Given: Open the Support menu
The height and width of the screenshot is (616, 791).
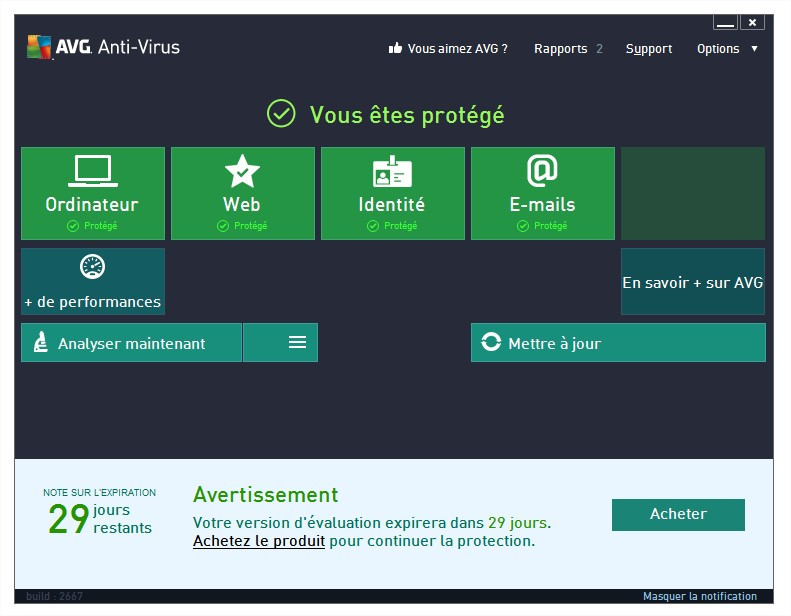Looking at the screenshot, I should 649,48.
